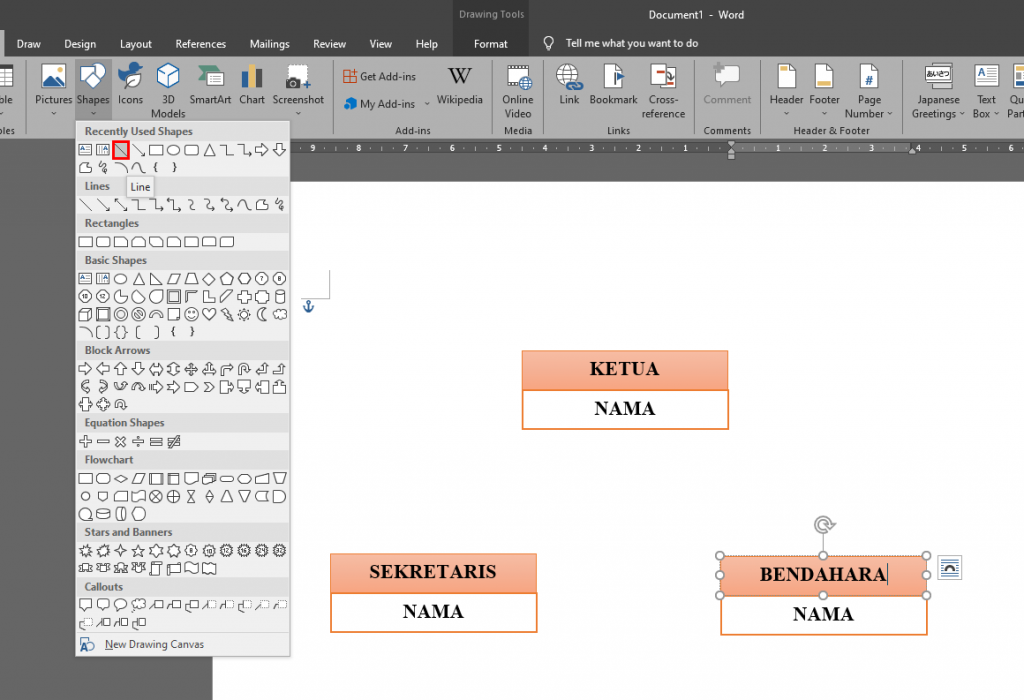
Task: Click the Bookmark button
Action: click(x=613, y=87)
